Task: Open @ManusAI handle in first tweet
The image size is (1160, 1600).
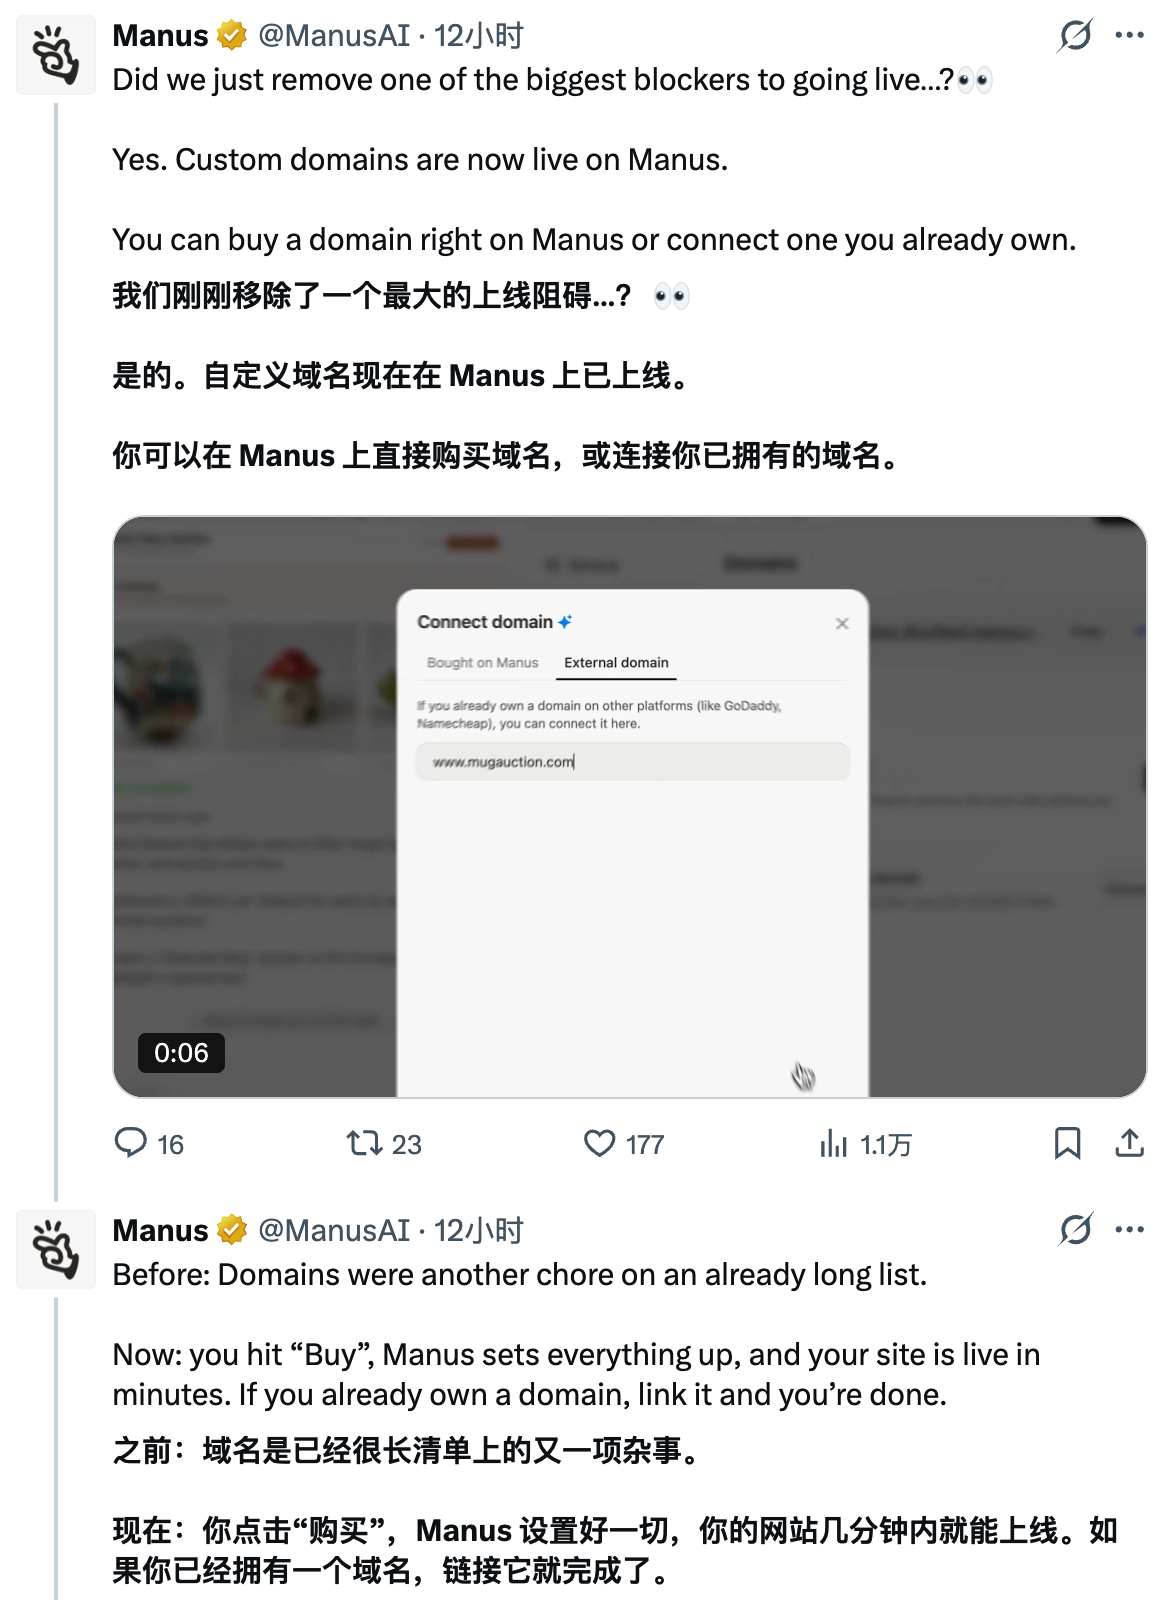Action: point(334,36)
